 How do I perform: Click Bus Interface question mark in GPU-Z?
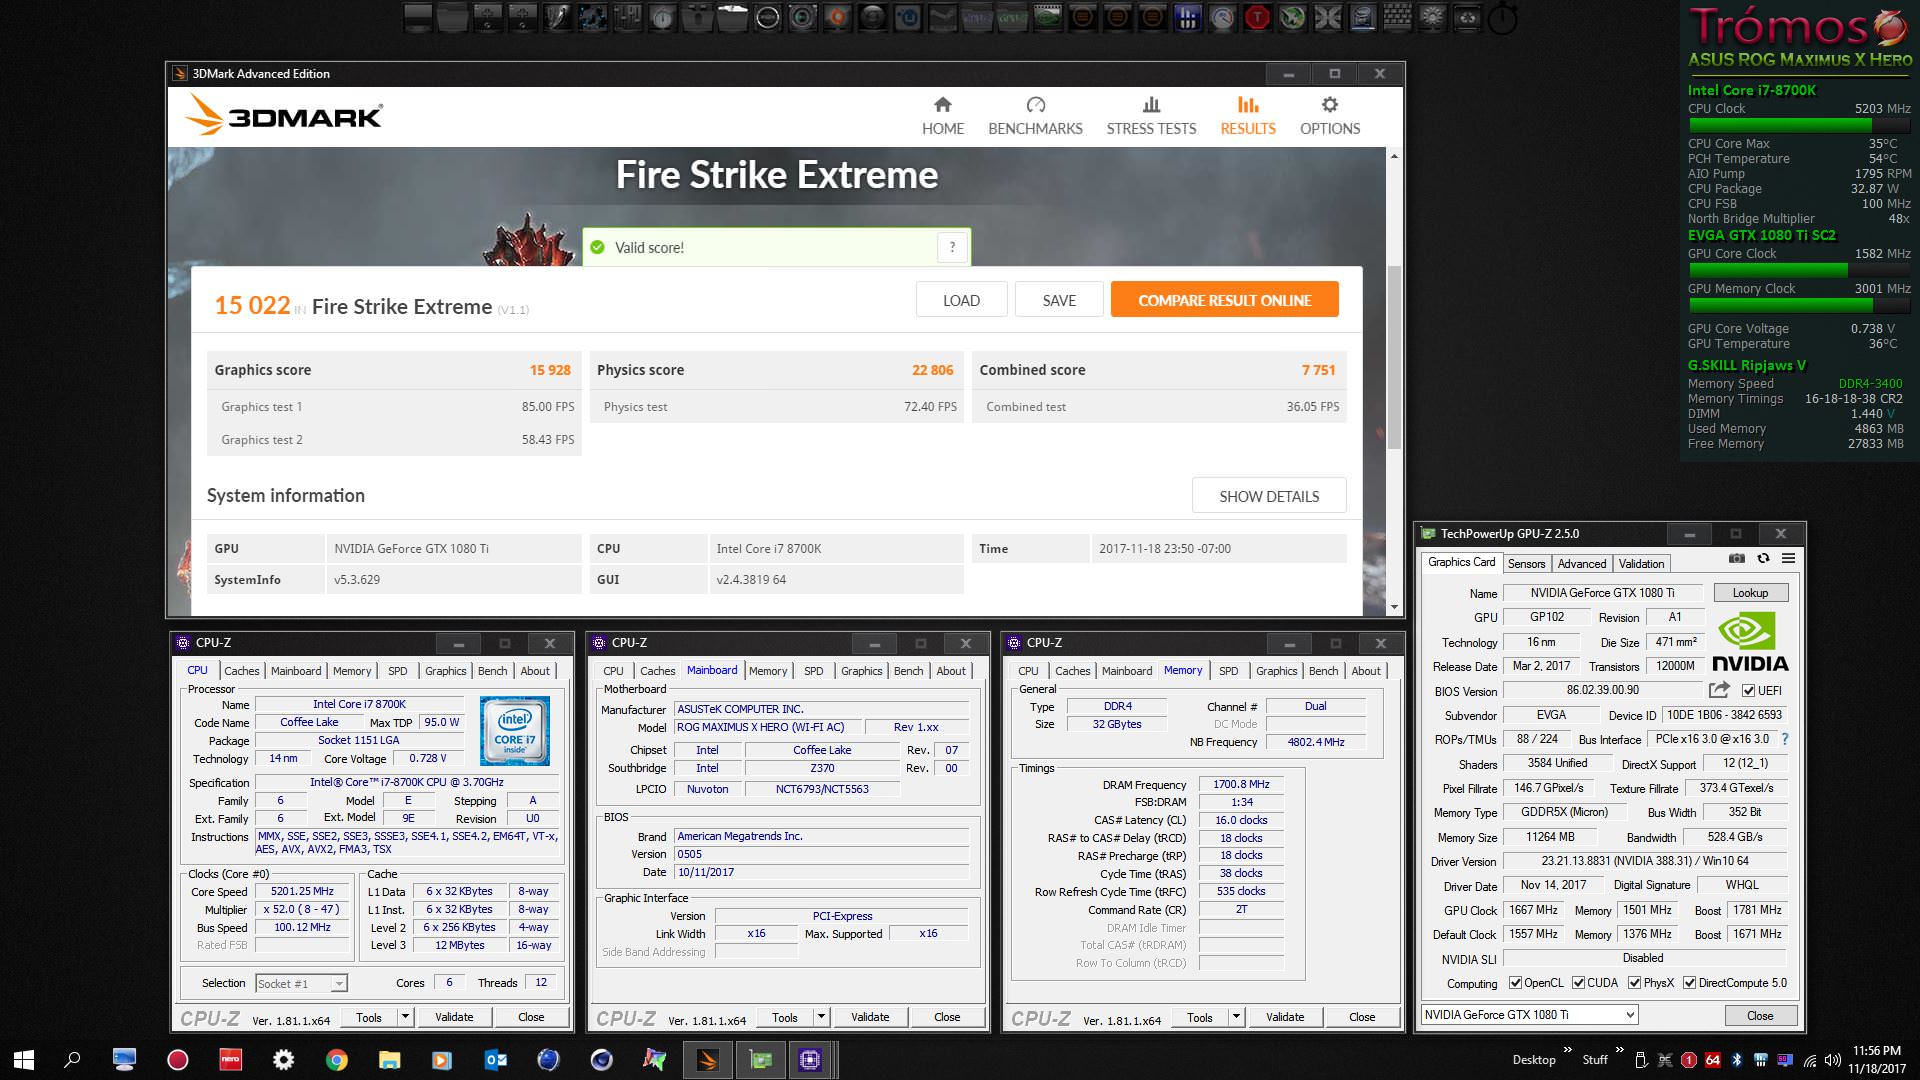[1785, 739]
